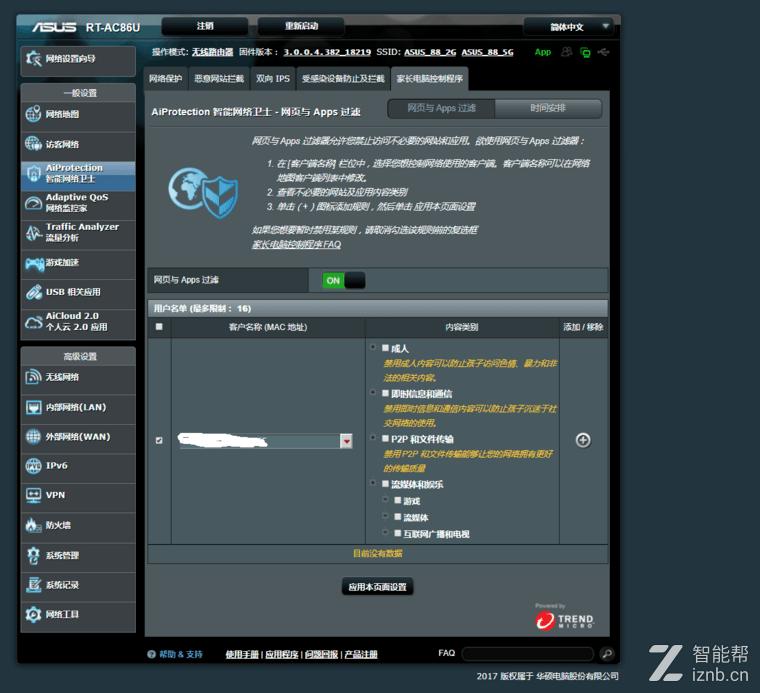Click the FAQ search input field
The width and height of the screenshot is (760, 693).
pos(528,654)
